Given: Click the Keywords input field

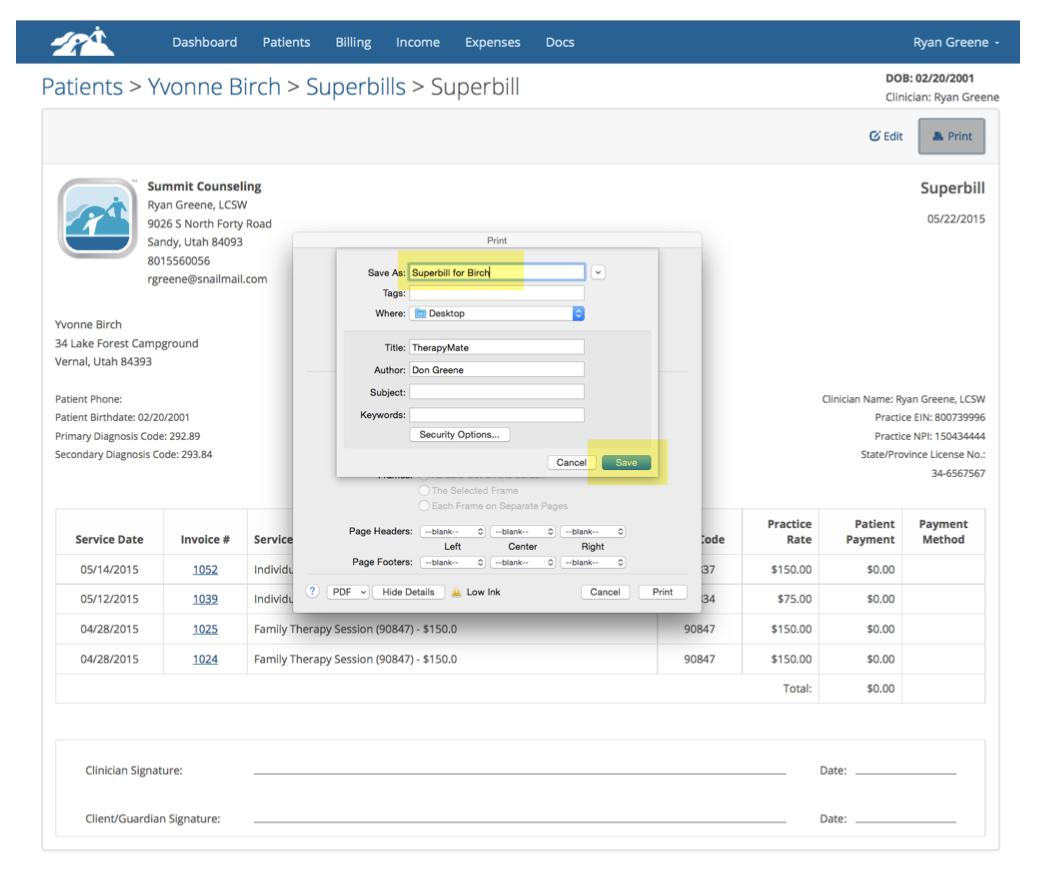Looking at the screenshot, I should [496, 414].
